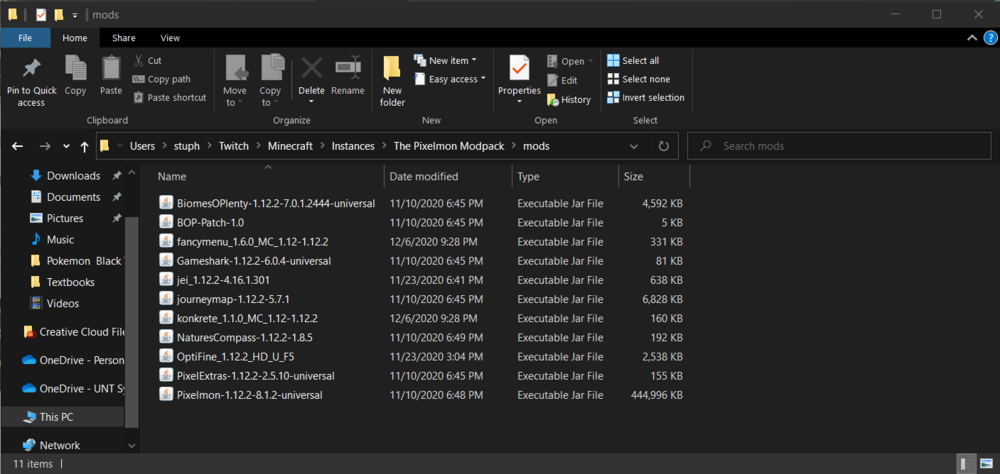Click Copy path command

pyautogui.click(x=161, y=79)
